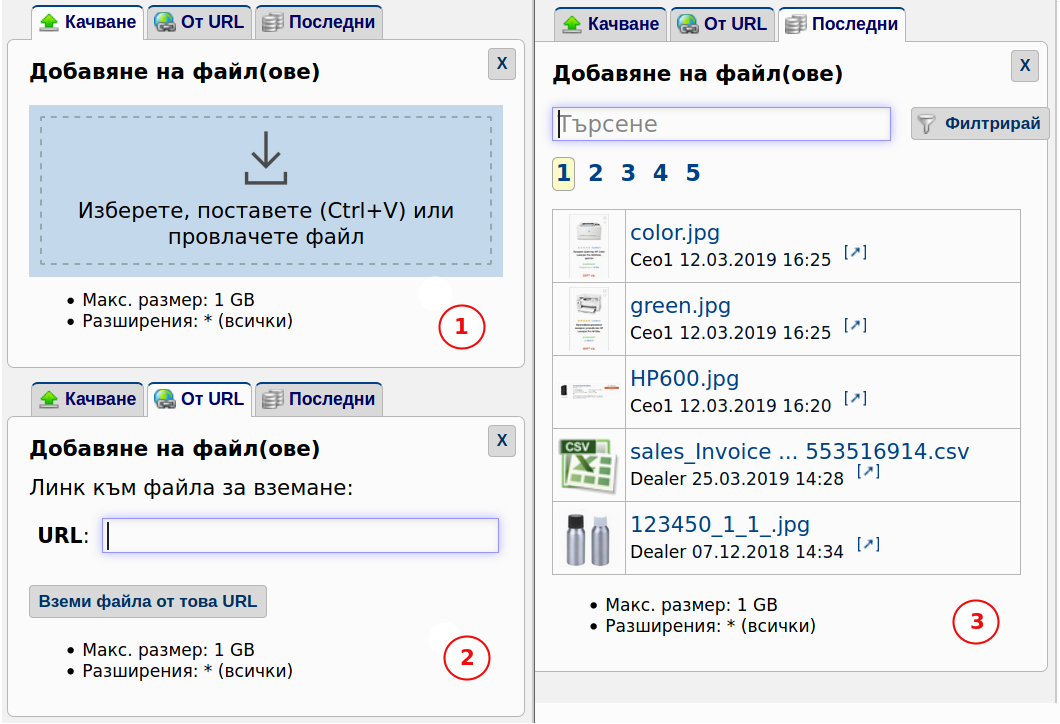Click the HP600.jpg thumbnail
The image size is (1060, 724).
589,391
